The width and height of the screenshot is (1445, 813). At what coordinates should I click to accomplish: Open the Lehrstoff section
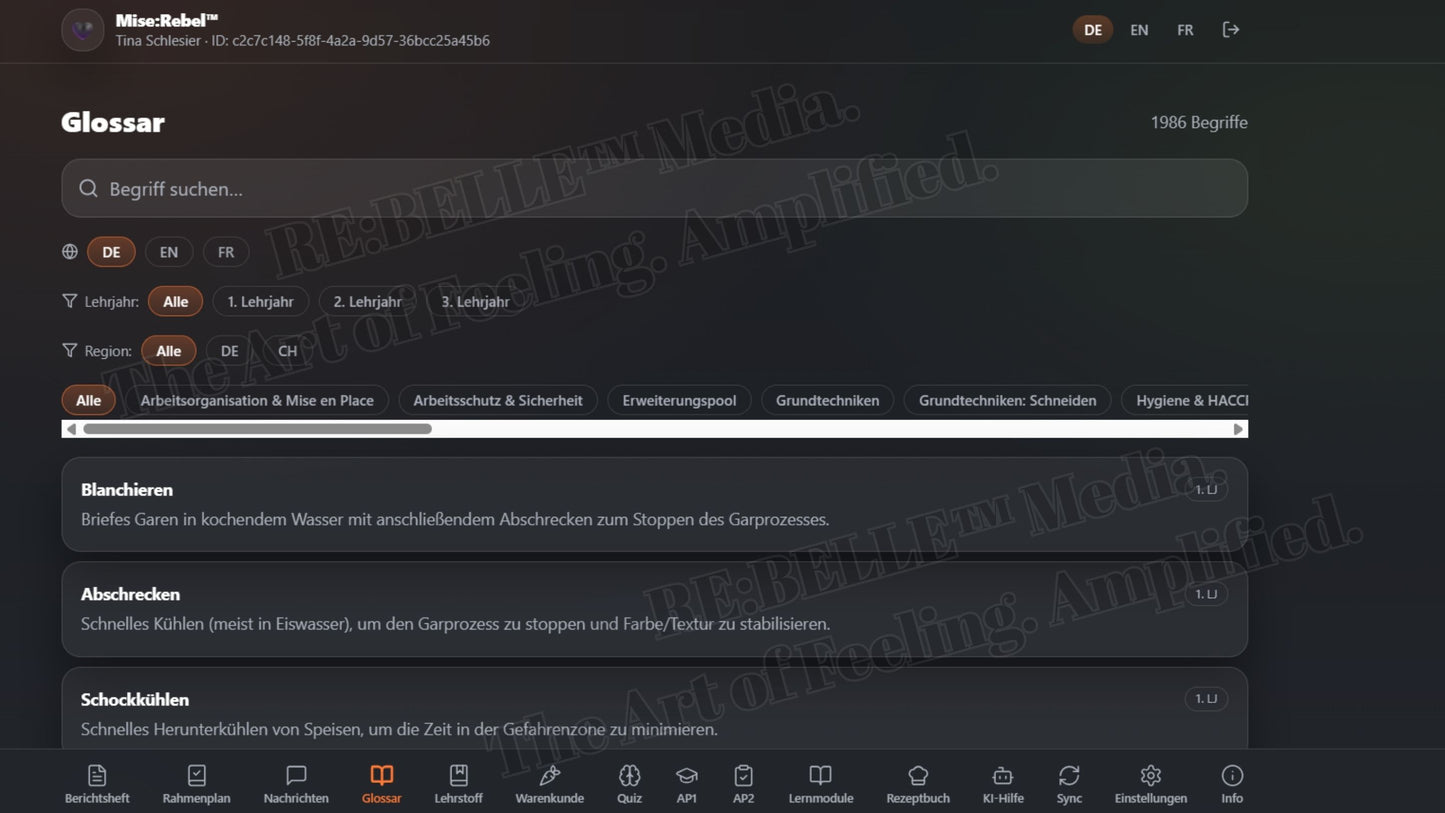(458, 784)
